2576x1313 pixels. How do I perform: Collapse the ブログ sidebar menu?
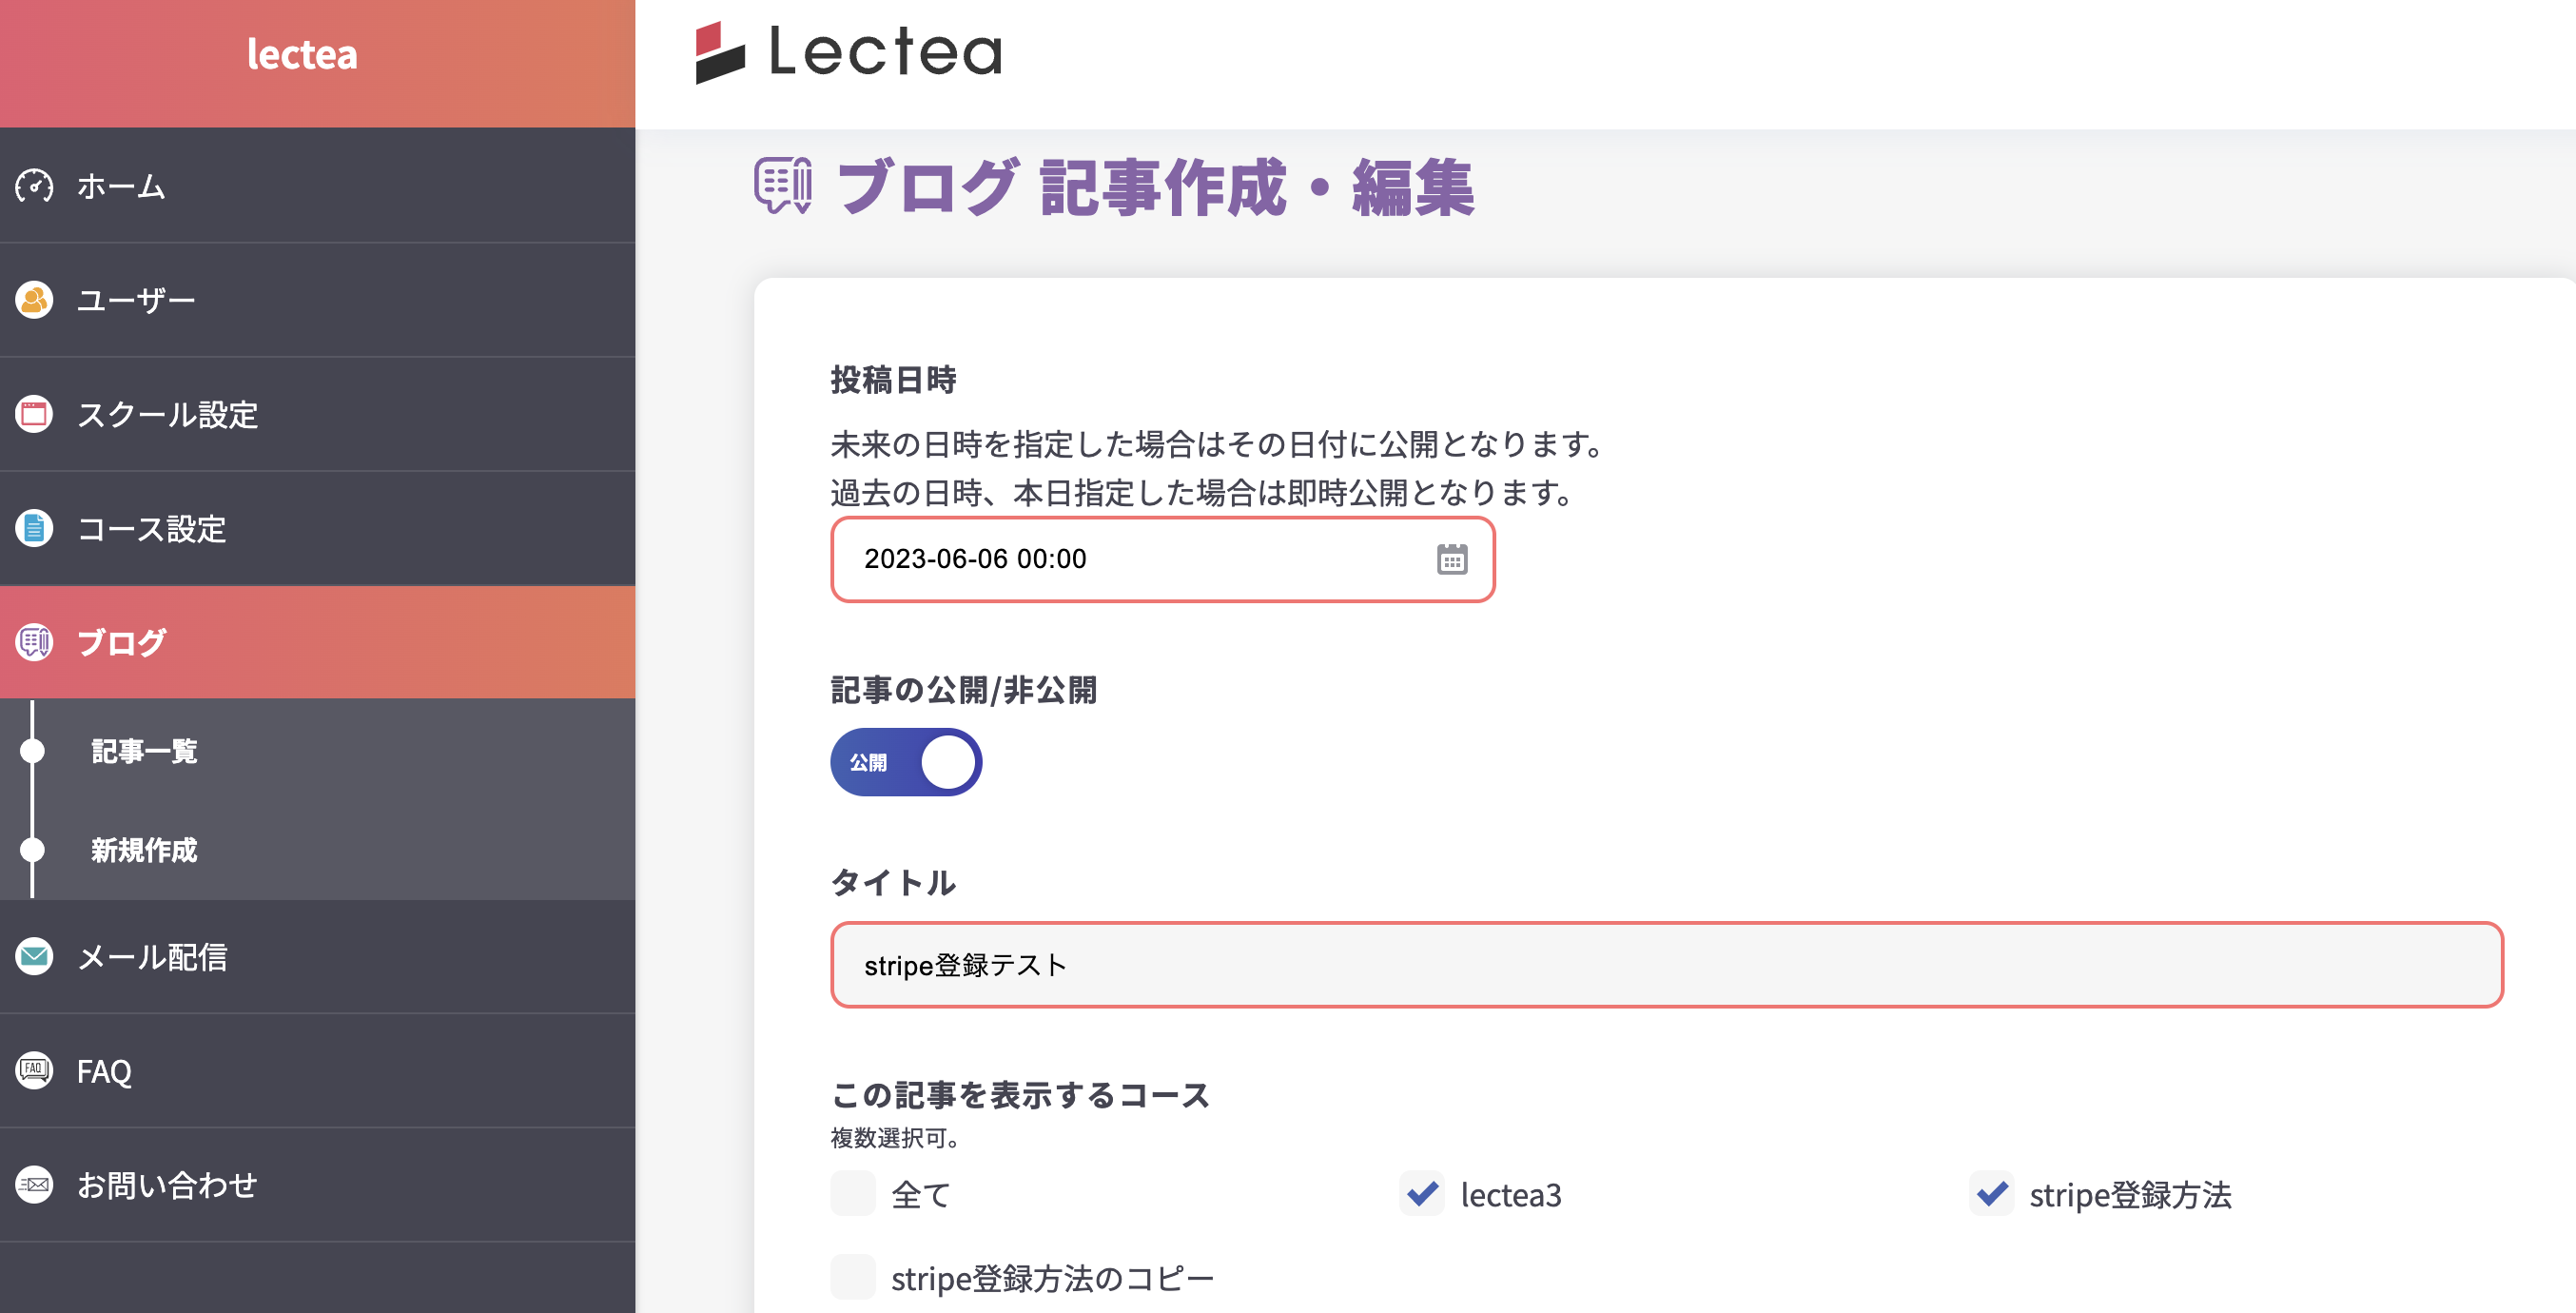click(x=317, y=642)
